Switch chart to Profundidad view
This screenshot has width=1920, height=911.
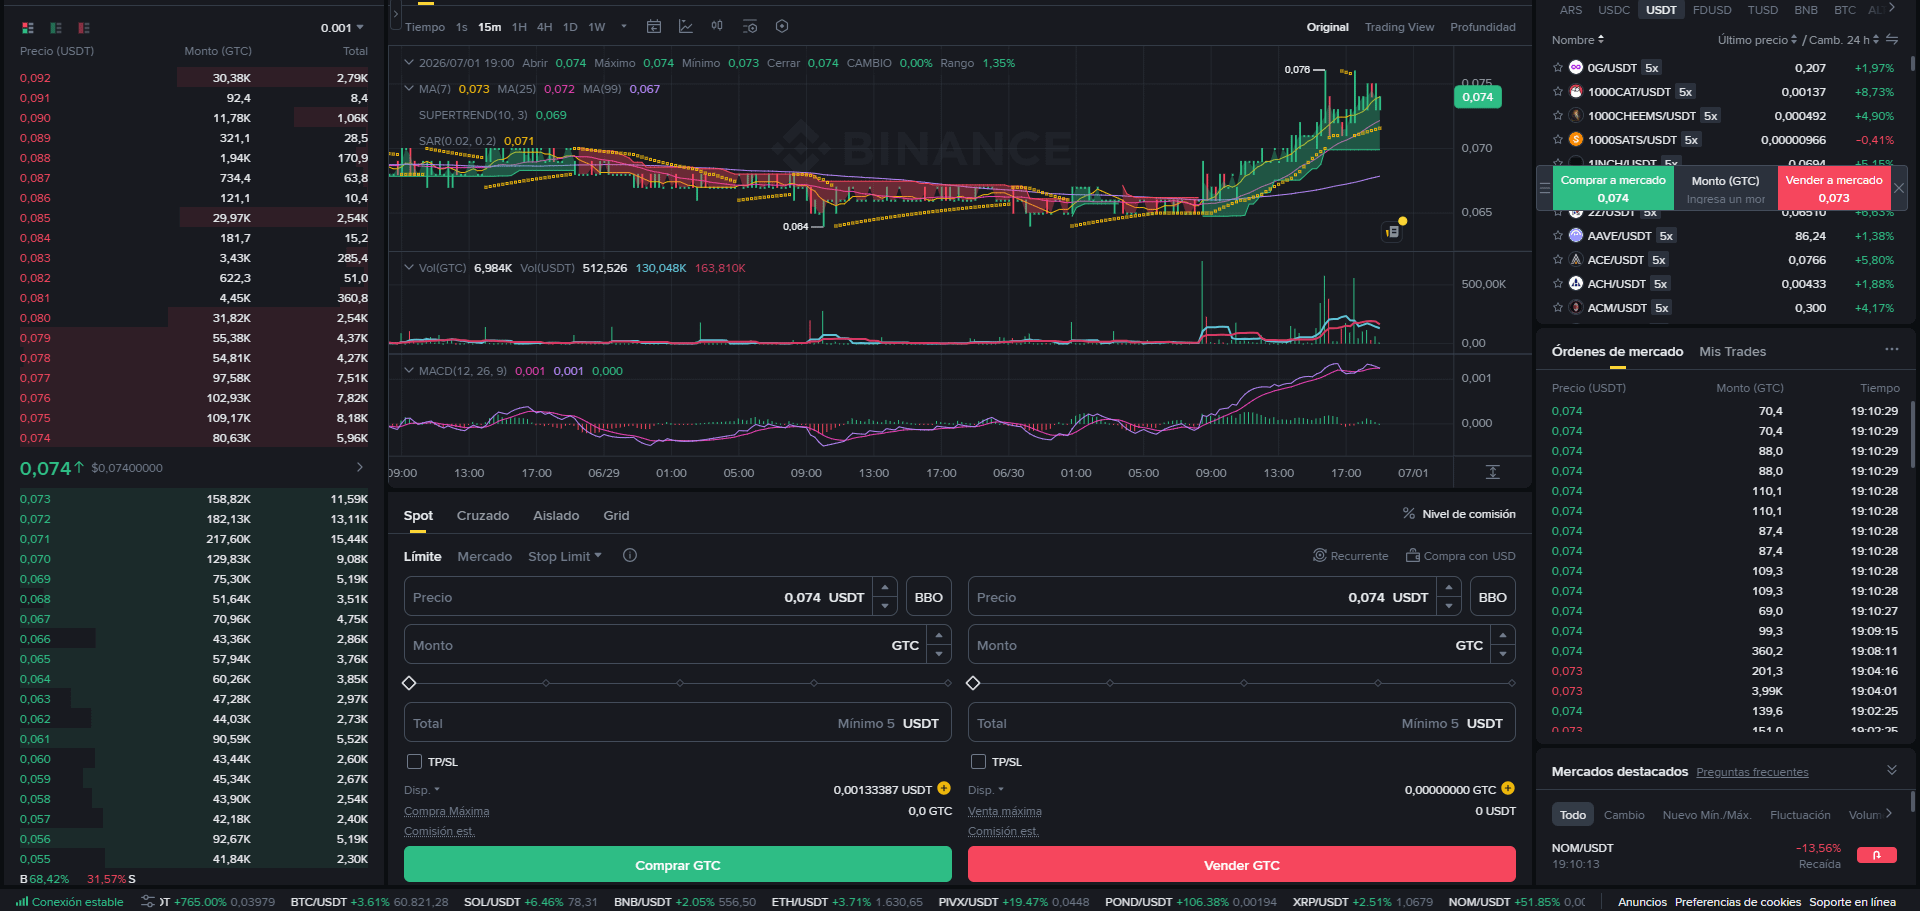[x=1483, y=27]
